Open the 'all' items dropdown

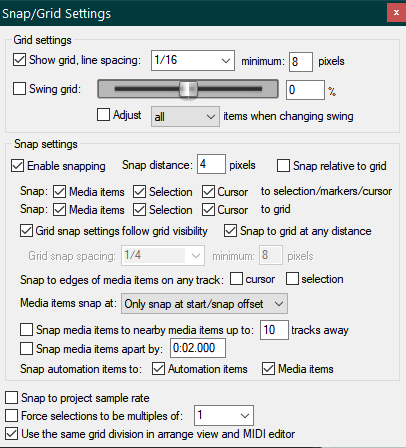coord(185,117)
